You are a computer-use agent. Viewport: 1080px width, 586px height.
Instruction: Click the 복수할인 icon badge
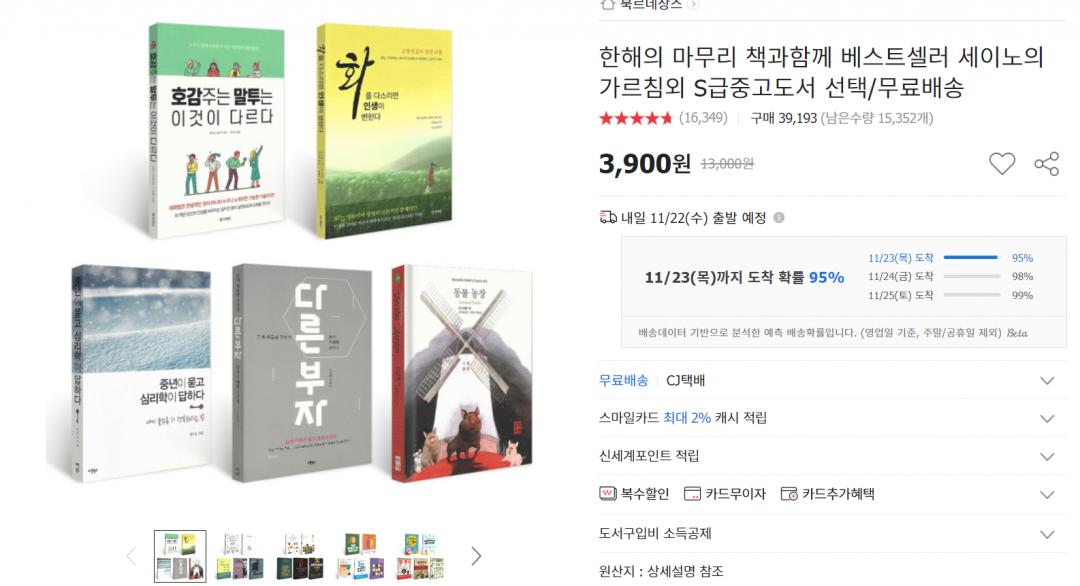608,494
